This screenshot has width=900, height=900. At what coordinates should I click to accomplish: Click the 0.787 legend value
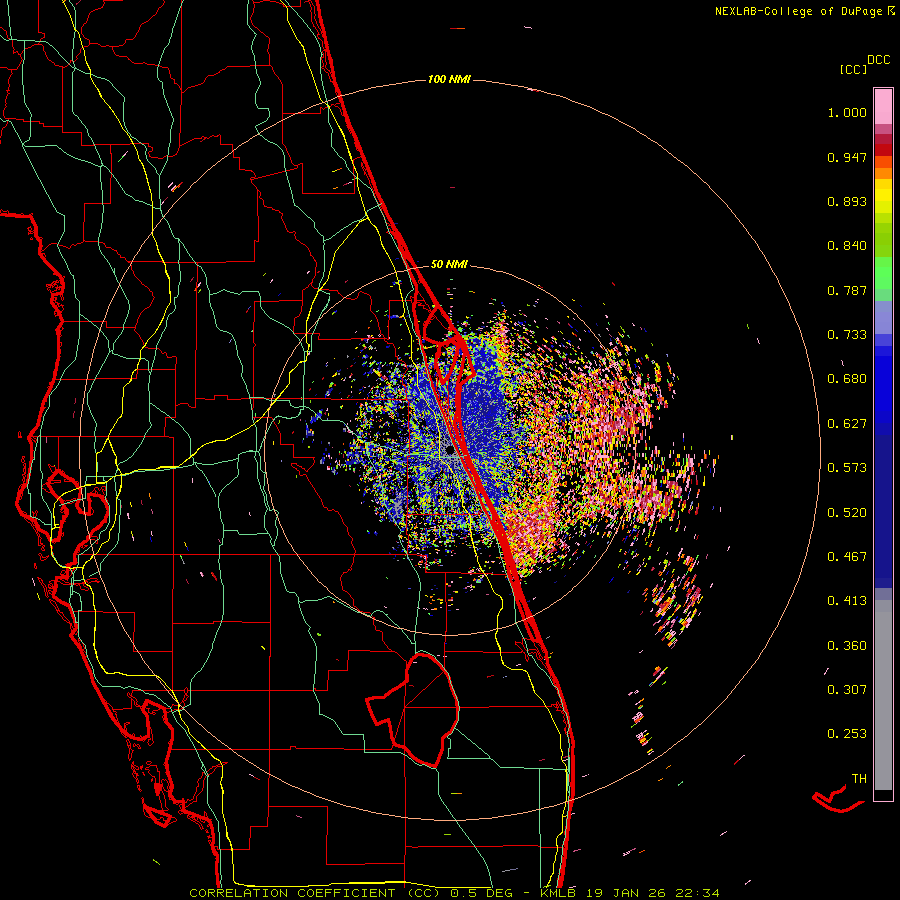click(847, 290)
